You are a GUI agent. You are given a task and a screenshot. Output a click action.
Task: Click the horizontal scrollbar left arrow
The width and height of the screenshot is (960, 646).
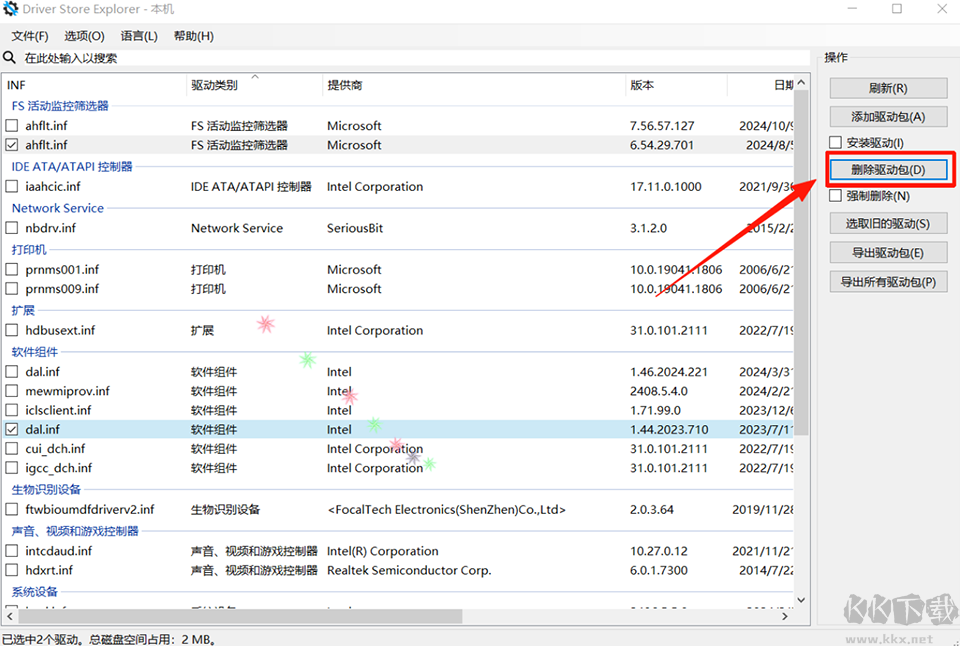pos(10,616)
